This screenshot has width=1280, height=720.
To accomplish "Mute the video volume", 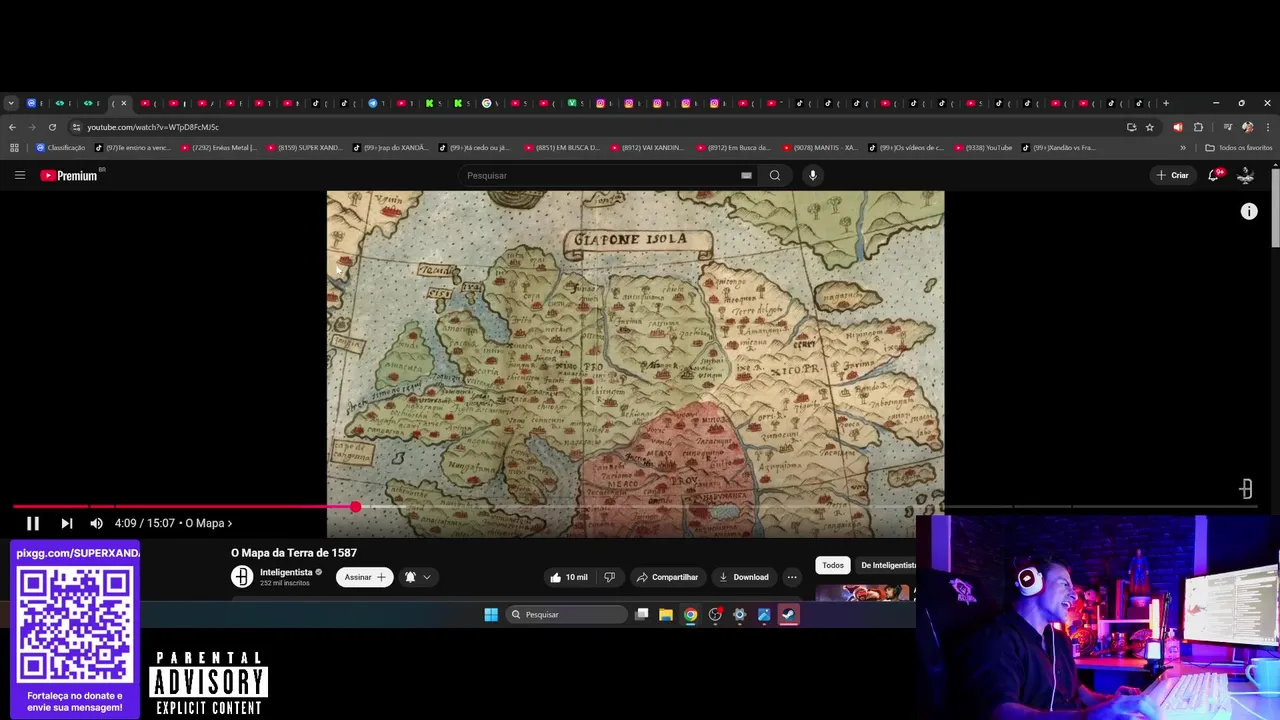I will [96, 523].
